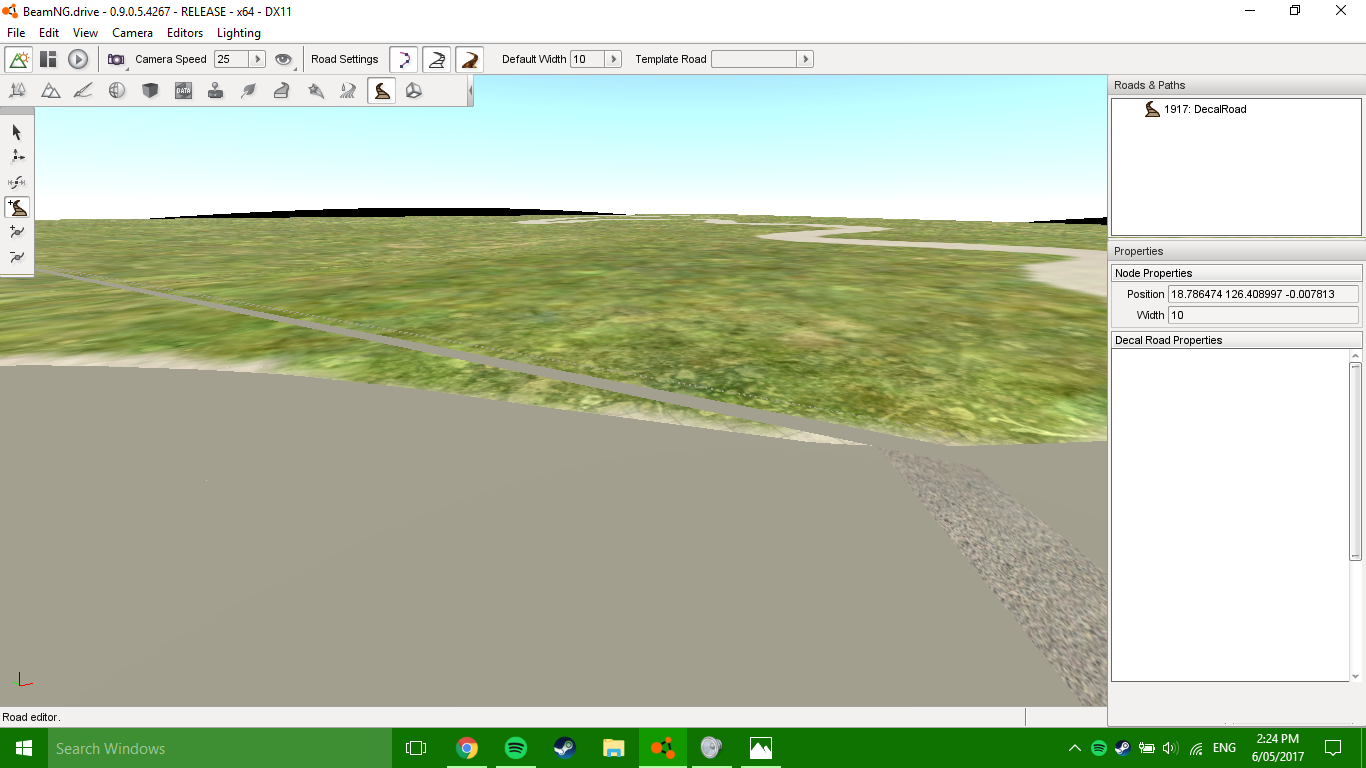Select the Terrain Editor mountains icon
The height and width of the screenshot is (768, 1366).
click(51, 90)
